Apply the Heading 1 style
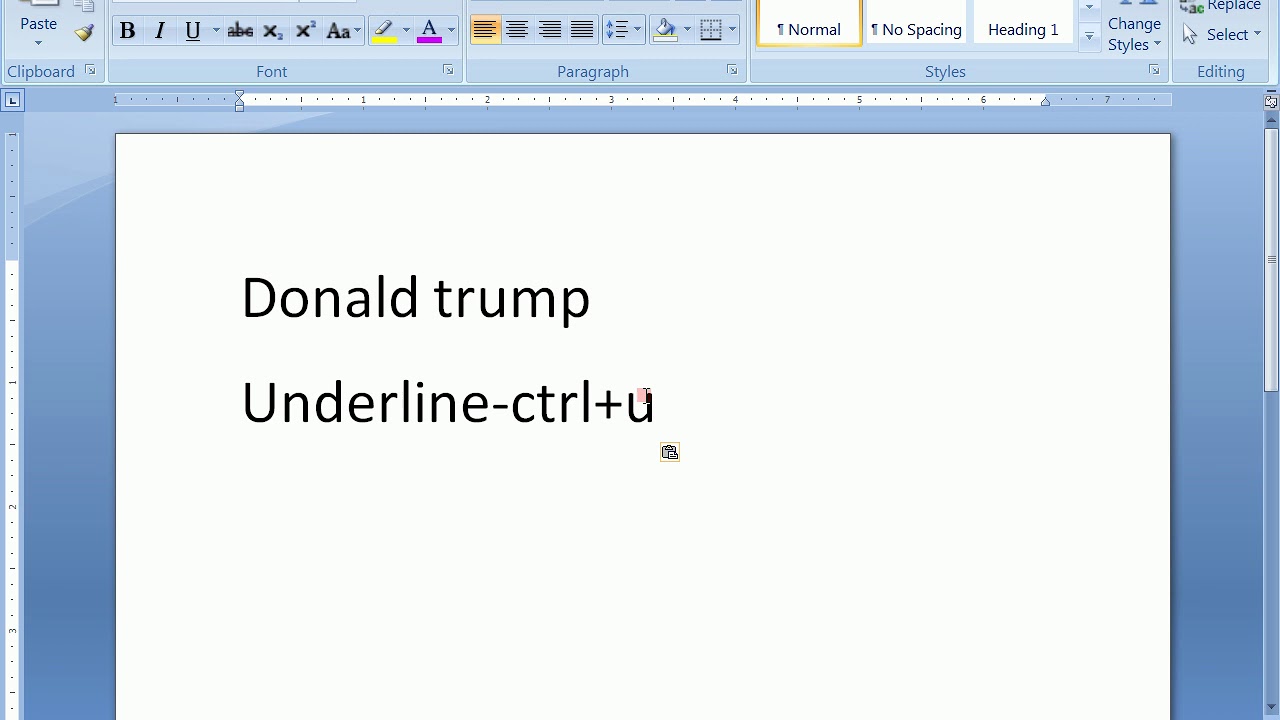Screen dimensions: 1280x720 (x=1023, y=24)
